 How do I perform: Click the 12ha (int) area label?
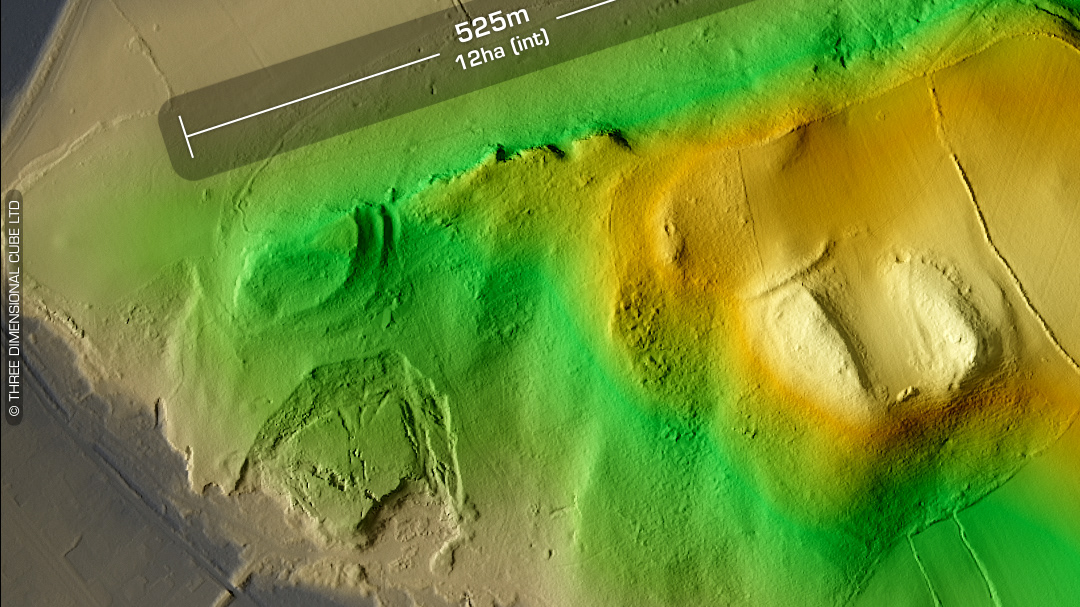pyautogui.click(x=502, y=49)
